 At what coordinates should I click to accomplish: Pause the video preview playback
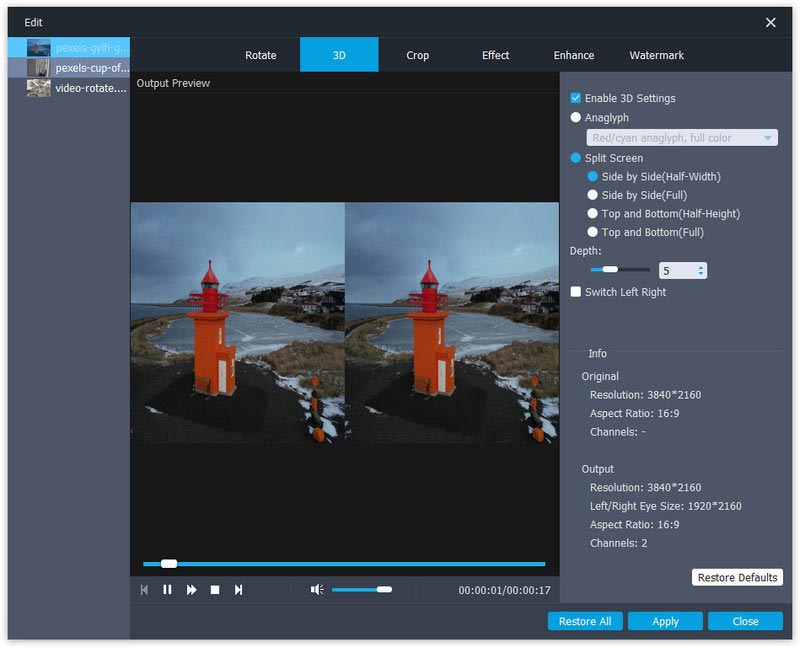point(167,590)
